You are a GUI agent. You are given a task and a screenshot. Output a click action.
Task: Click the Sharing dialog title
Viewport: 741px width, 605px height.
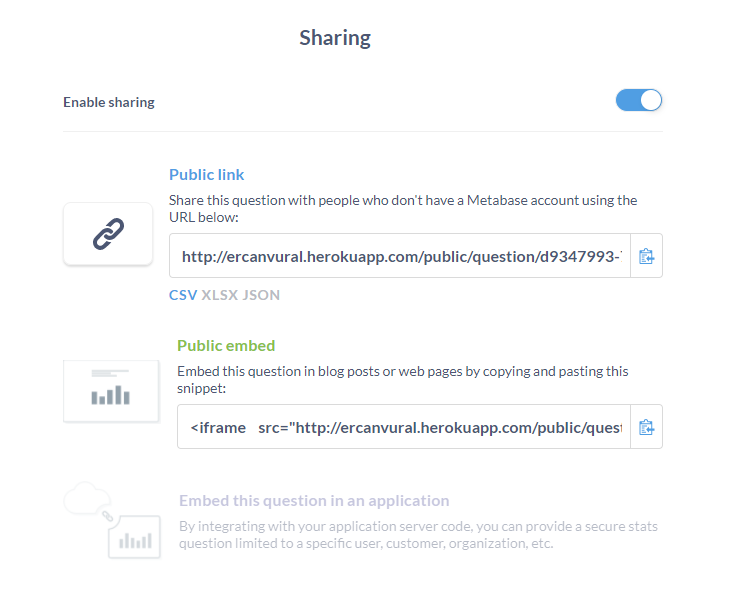[335, 38]
